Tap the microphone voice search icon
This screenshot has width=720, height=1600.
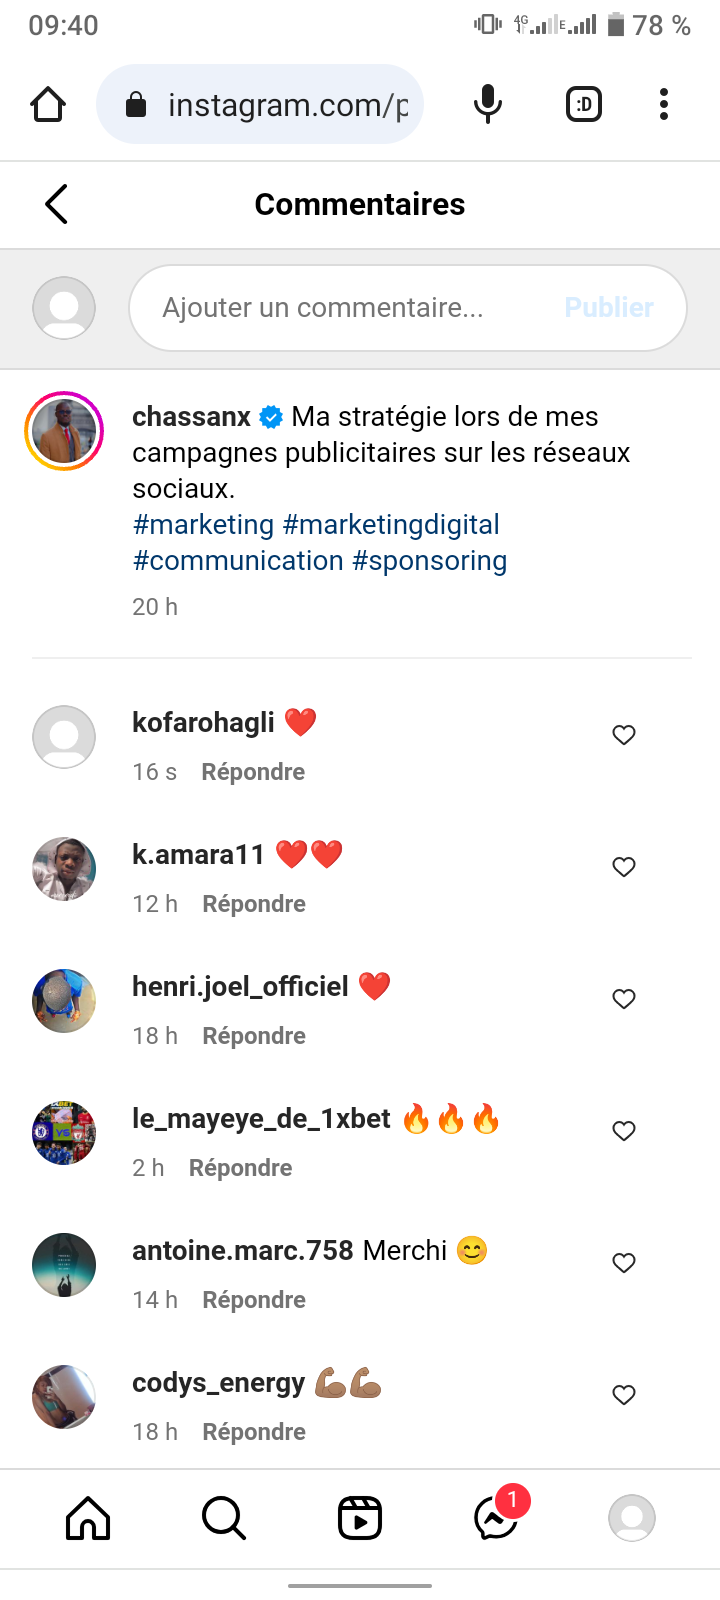click(x=487, y=104)
